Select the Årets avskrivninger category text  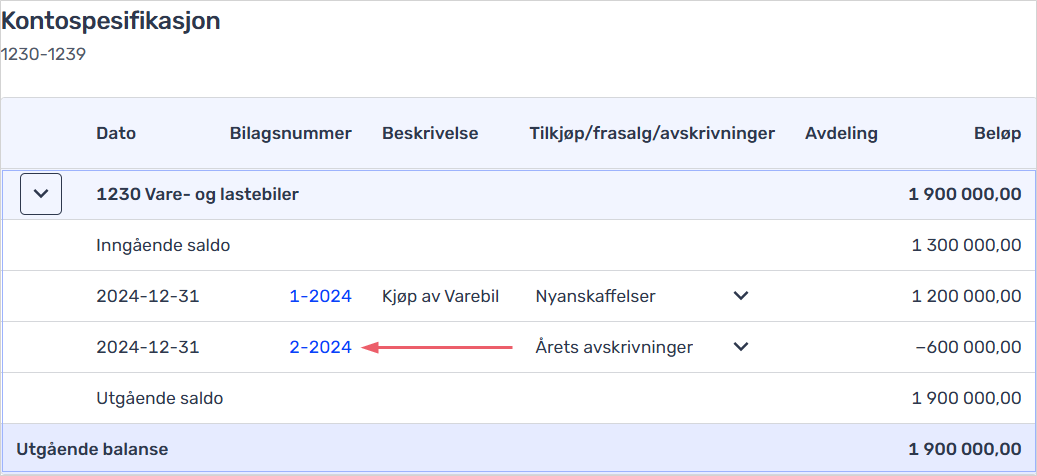614,347
